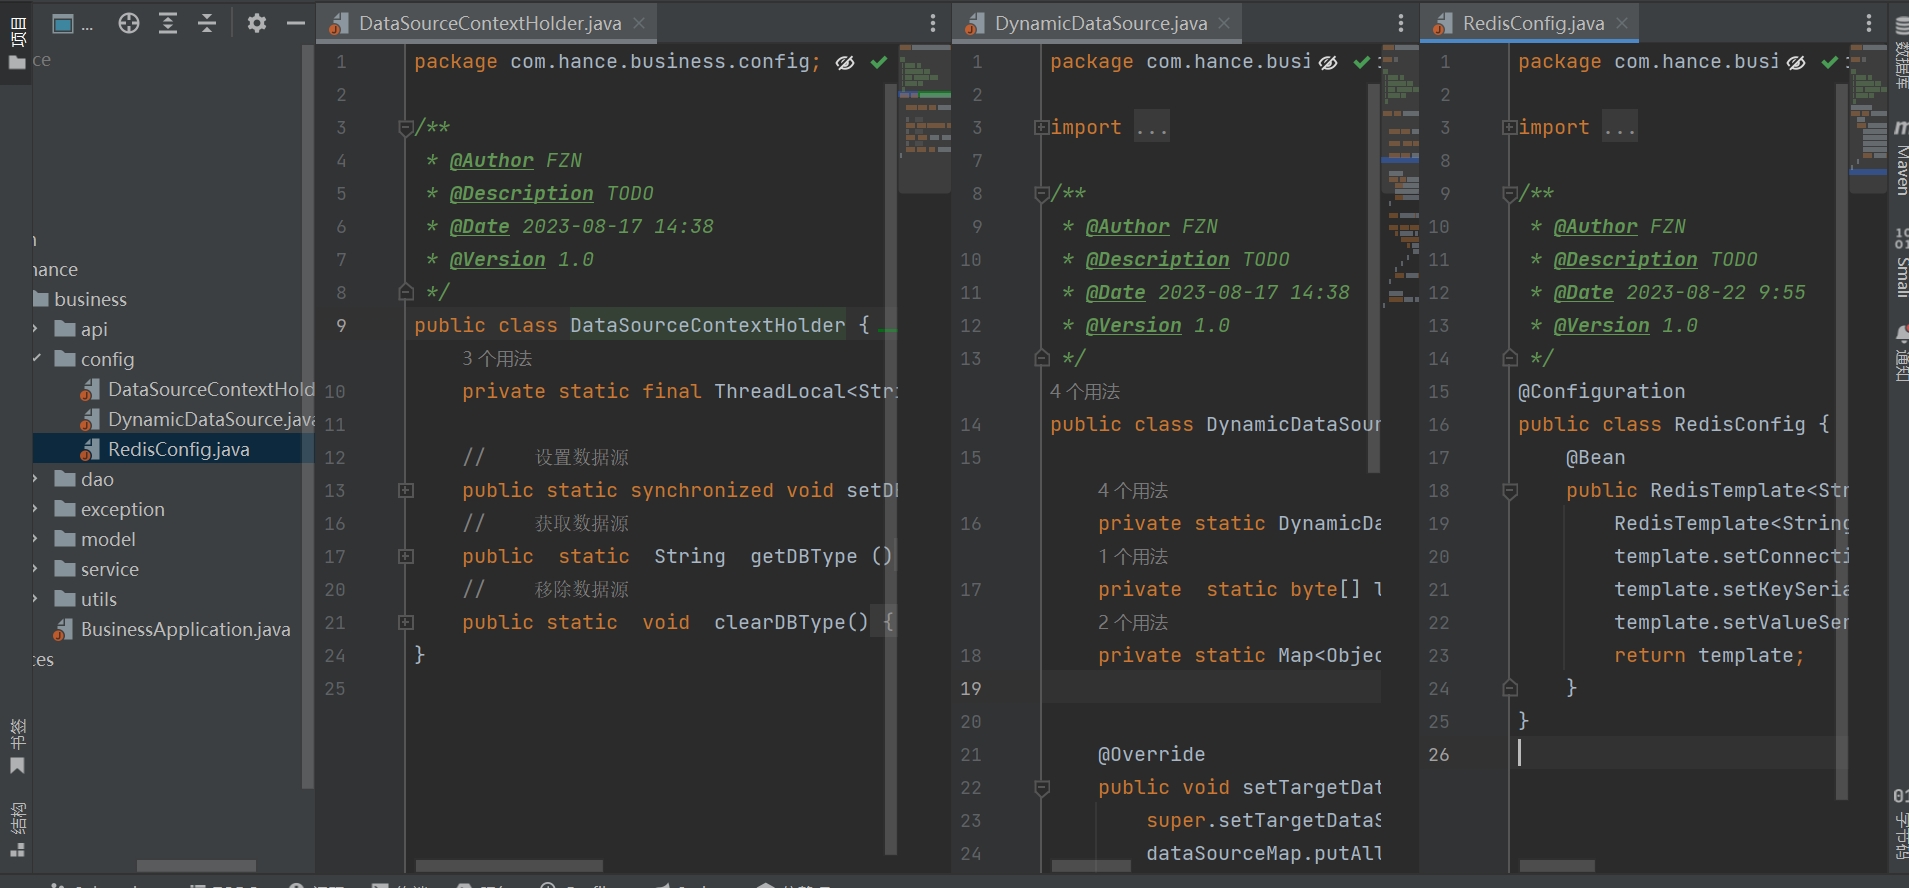Collapse the config folder in project tree
1909x888 pixels.
(x=36, y=358)
